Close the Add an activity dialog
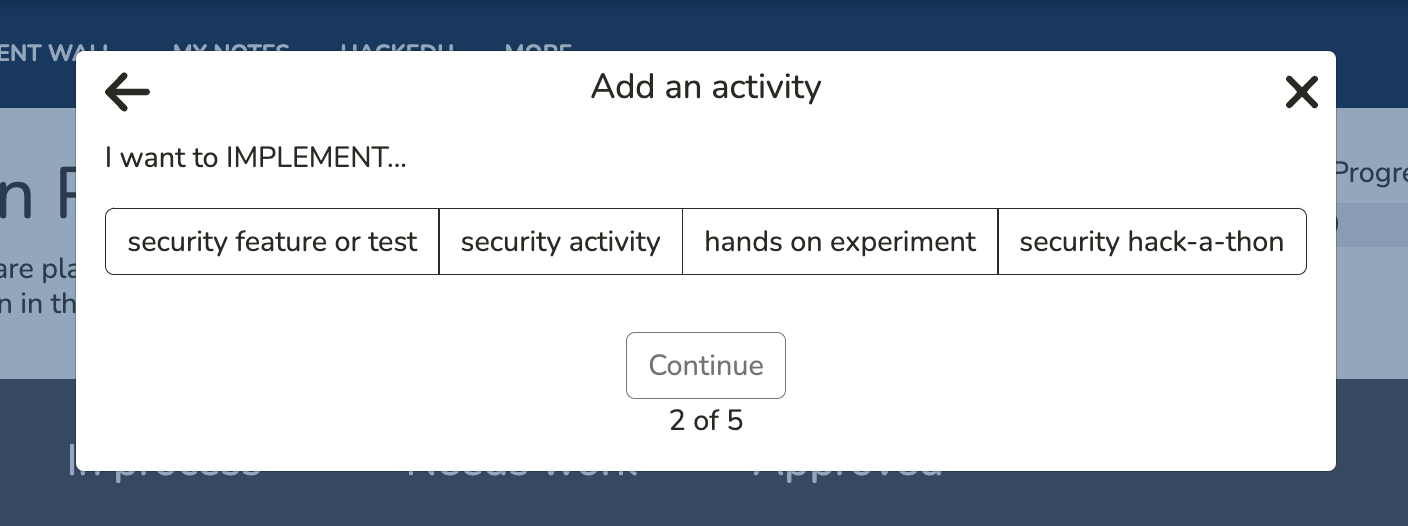Image resolution: width=1408 pixels, height=526 pixels. [x=1301, y=92]
